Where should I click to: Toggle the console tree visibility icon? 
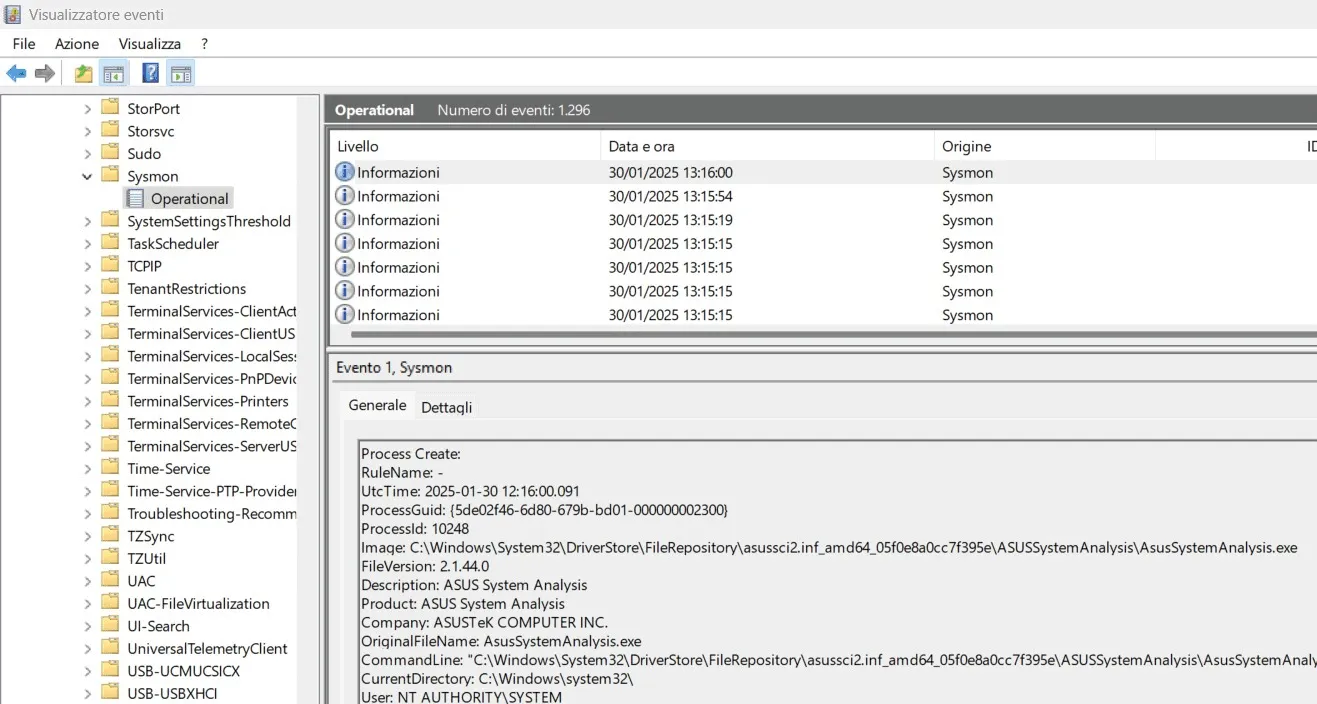pos(114,72)
